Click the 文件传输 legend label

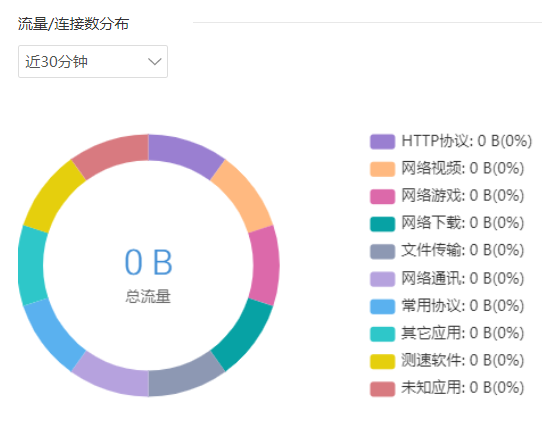pos(462,251)
